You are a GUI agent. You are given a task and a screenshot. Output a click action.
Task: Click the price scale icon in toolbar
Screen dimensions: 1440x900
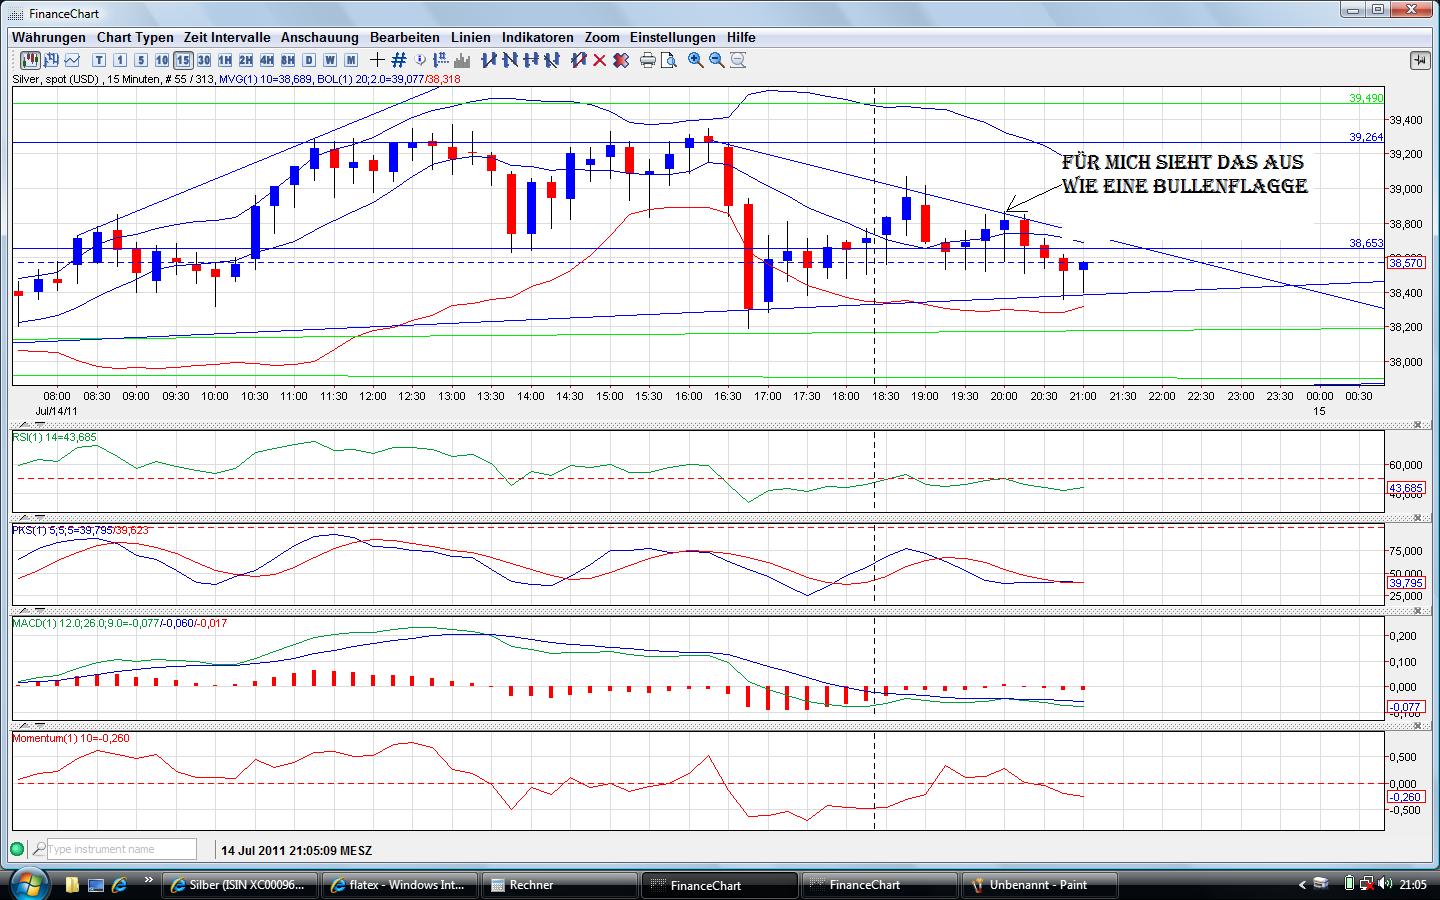(439, 60)
